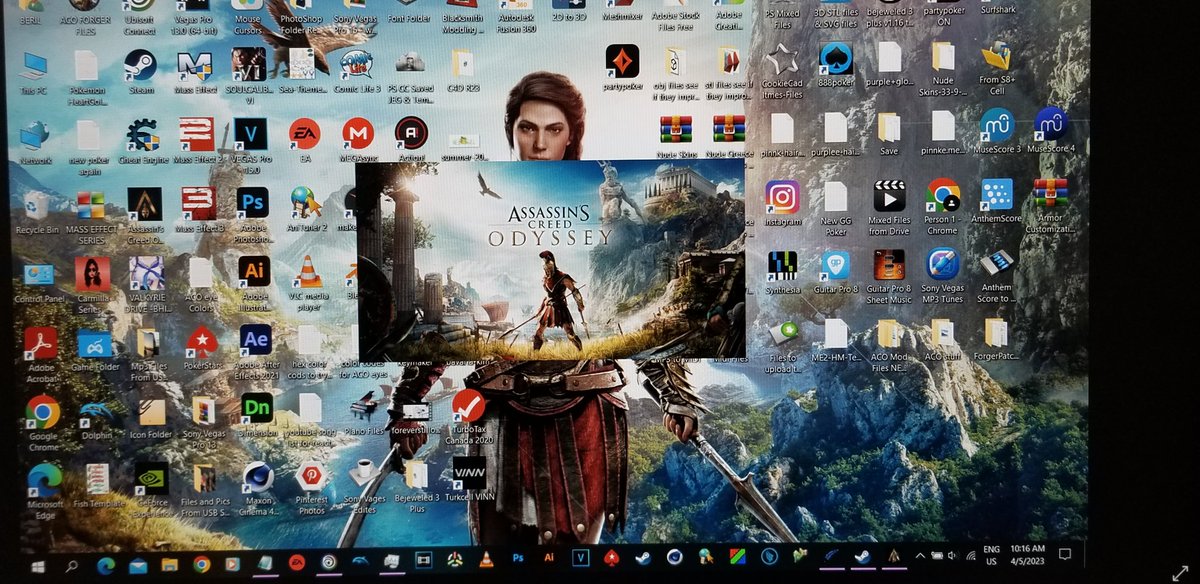Open Sony Vegas MP3 Tunes icon

pos(942,276)
